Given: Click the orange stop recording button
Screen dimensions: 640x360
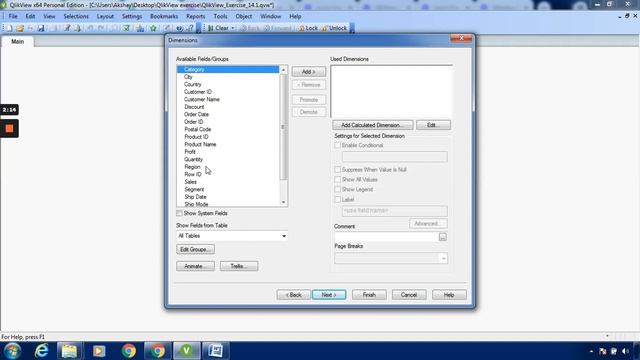Looking at the screenshot, I should [9, 129].
